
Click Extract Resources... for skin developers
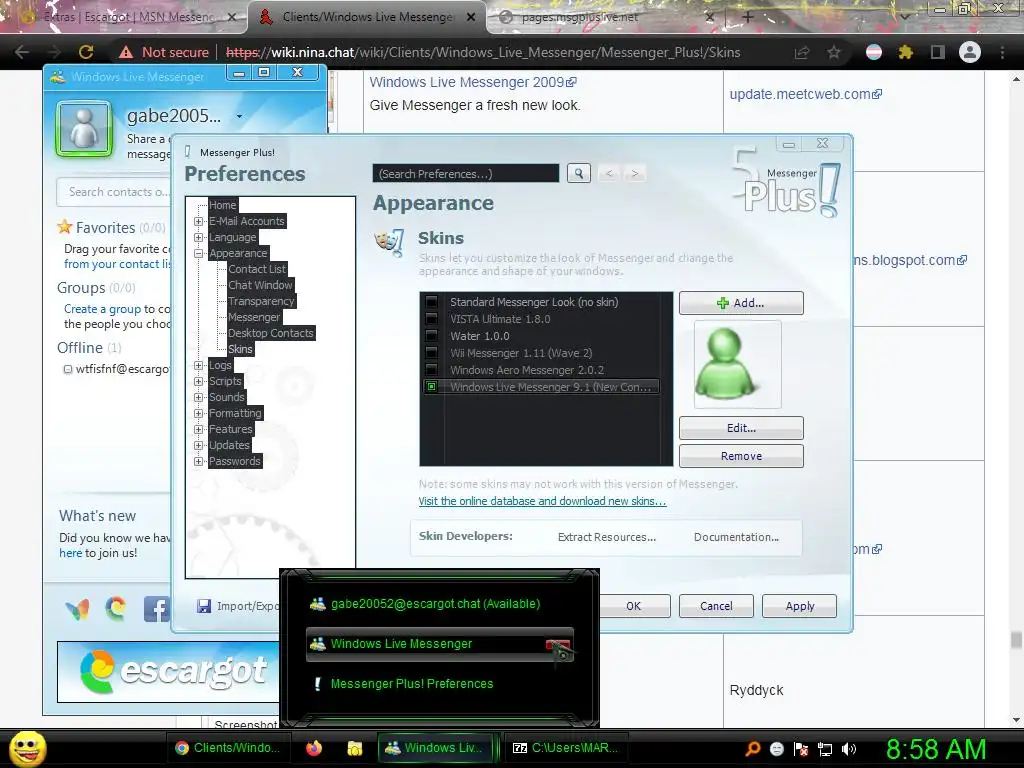click(x=607, y=537)
